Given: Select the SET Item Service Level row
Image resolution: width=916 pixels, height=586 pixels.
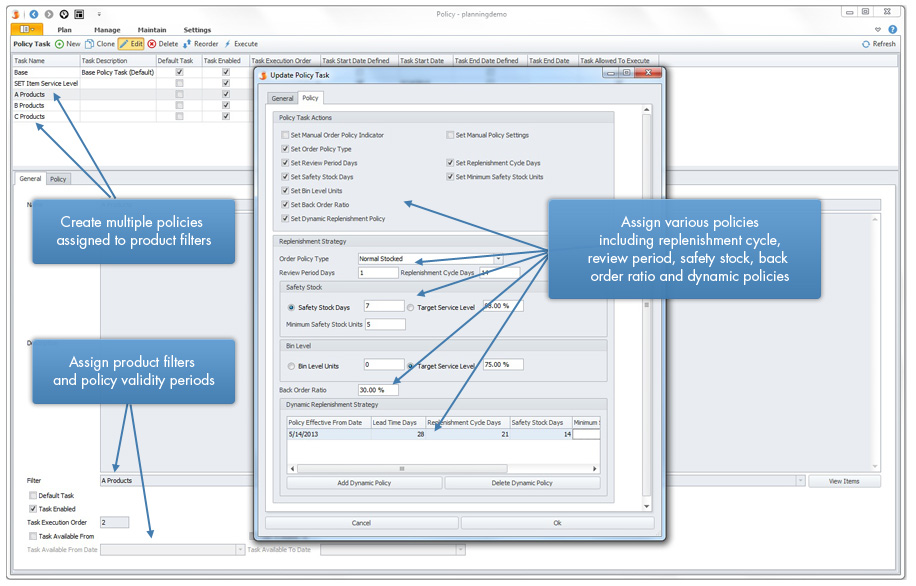Looking at the screenshot, I should pos(133,84).
